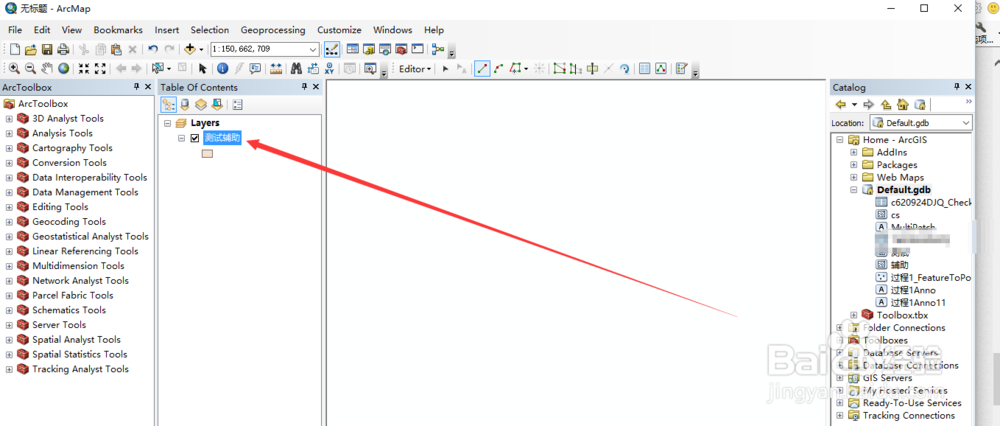Click the Add Data button

190,49
